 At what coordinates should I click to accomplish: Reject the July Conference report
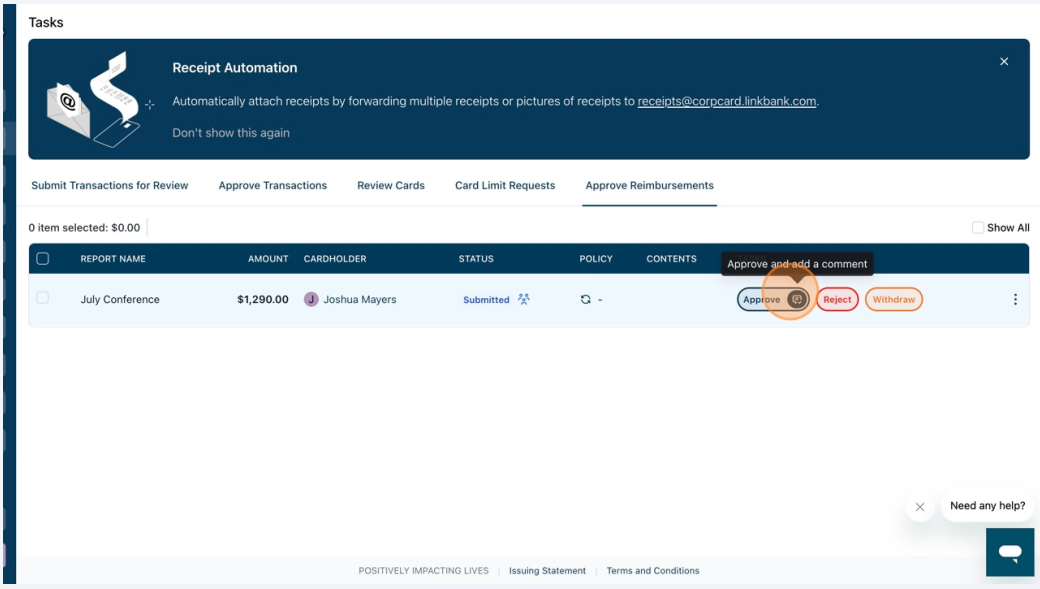point(837,299)
